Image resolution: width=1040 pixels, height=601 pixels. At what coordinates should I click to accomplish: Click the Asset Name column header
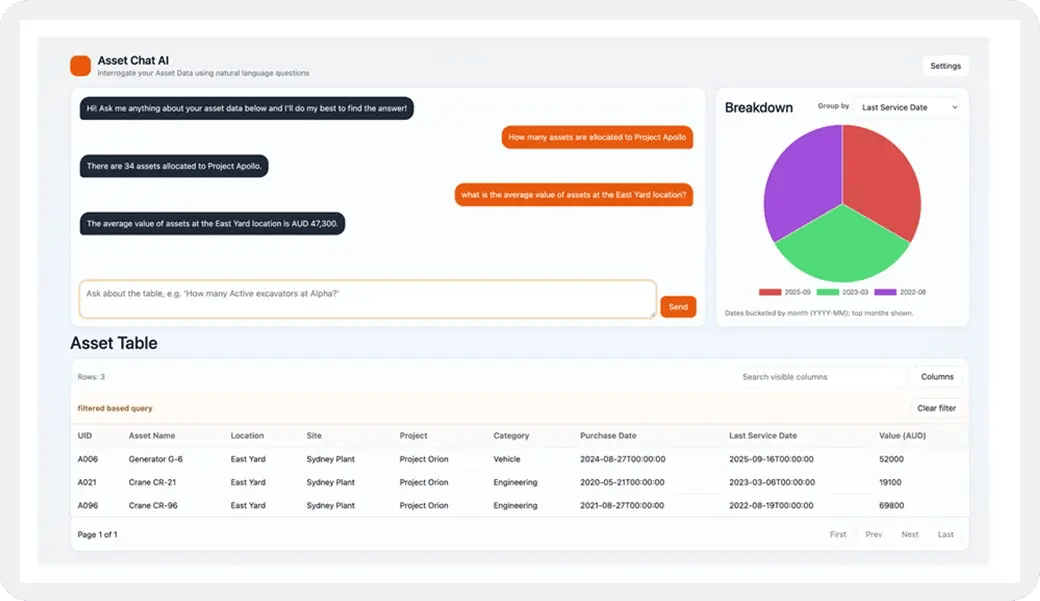[x=153, y=436]
